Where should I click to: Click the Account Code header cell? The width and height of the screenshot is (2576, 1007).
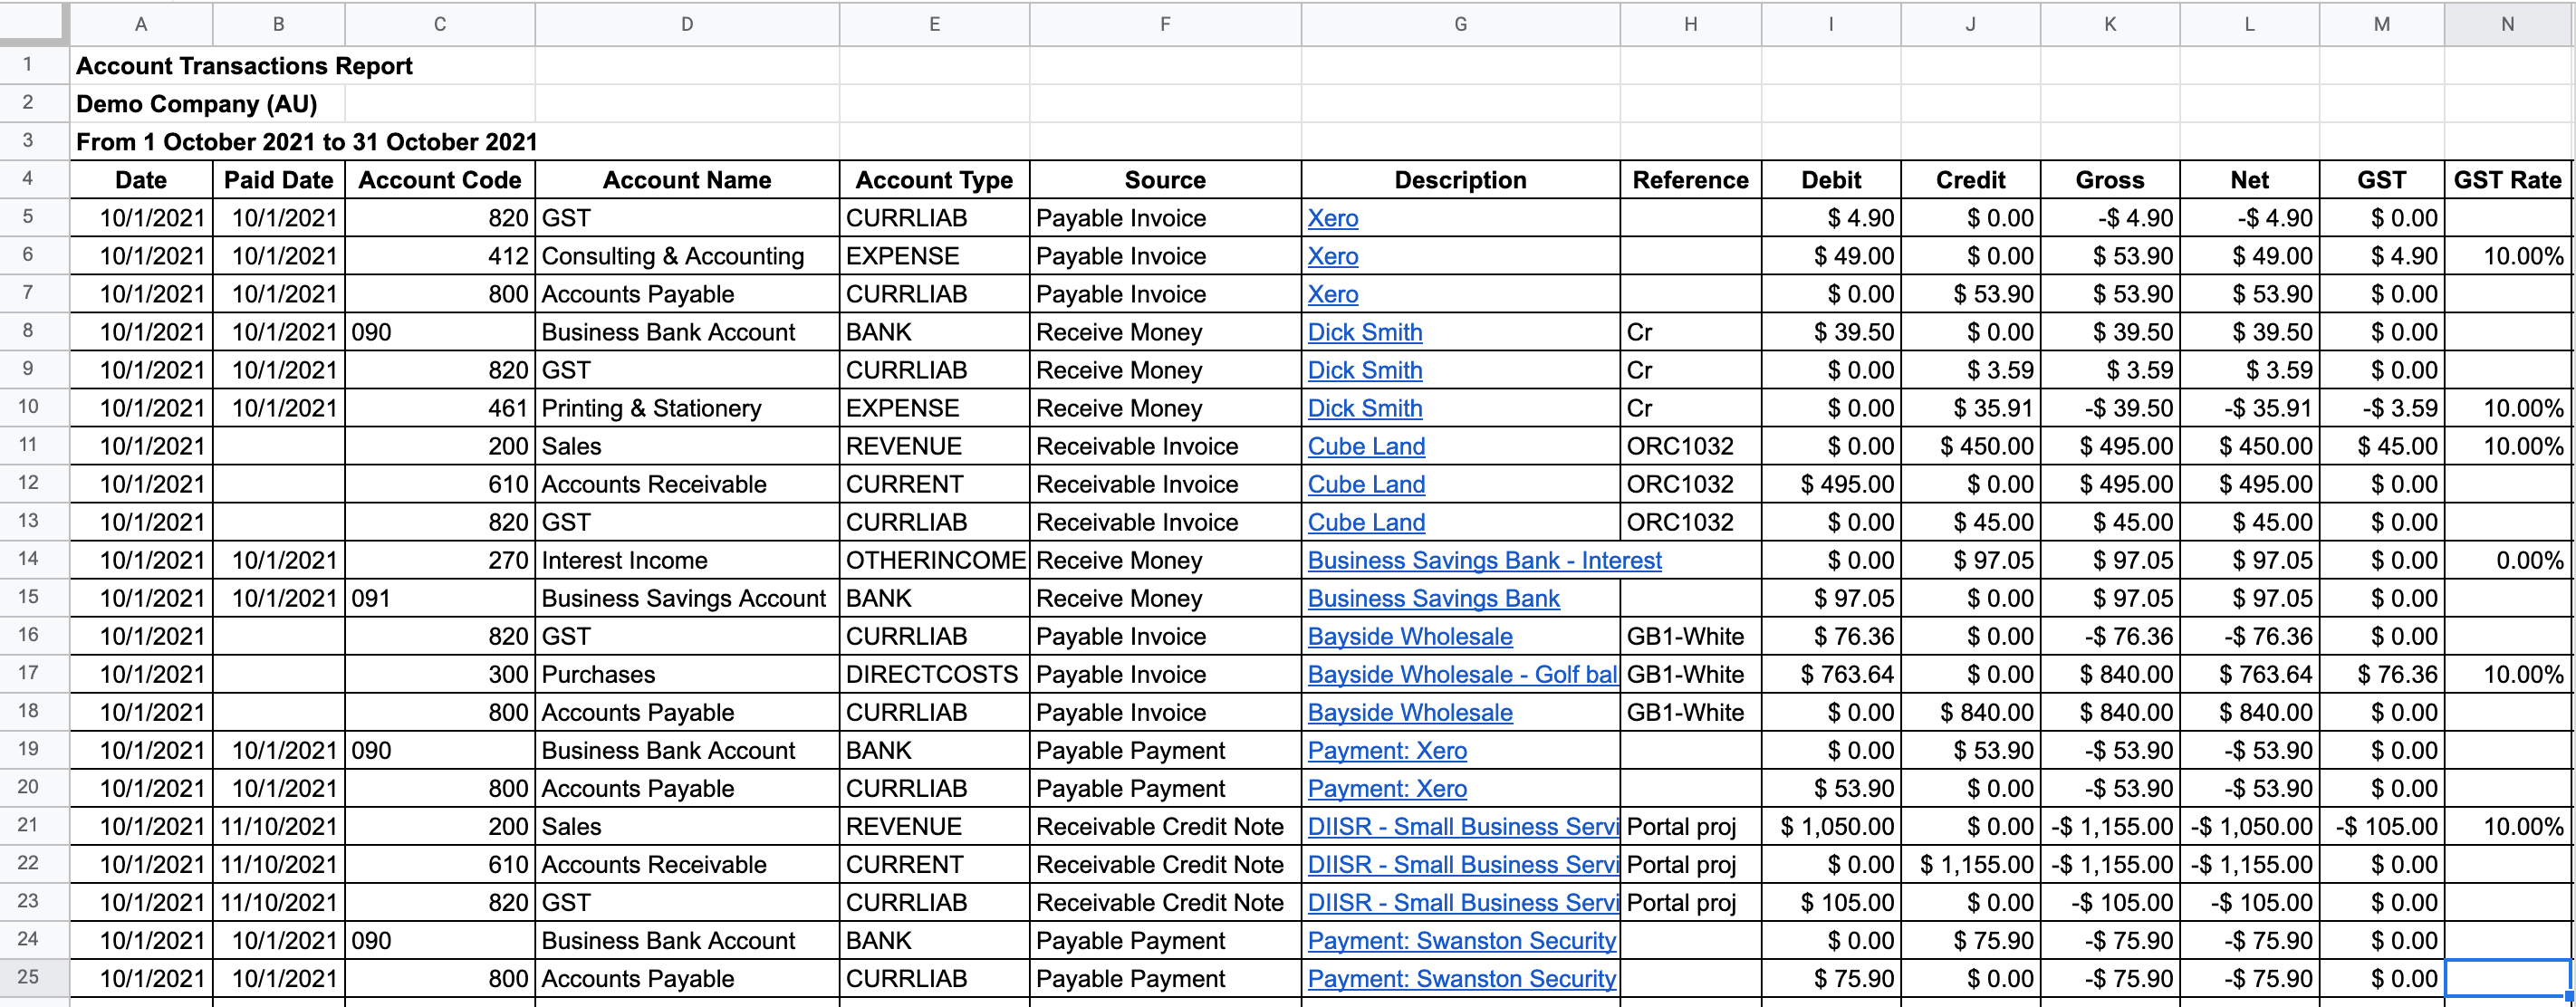tap(440, 180)
